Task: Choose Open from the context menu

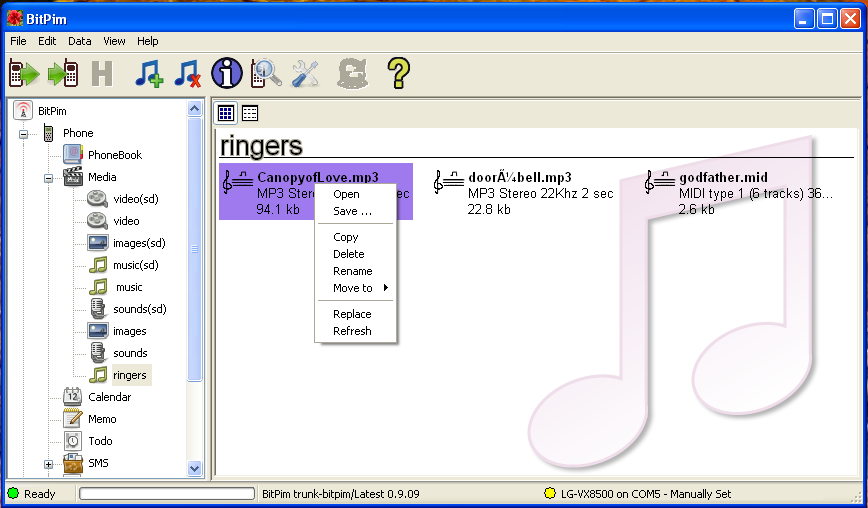Action: 355,194
